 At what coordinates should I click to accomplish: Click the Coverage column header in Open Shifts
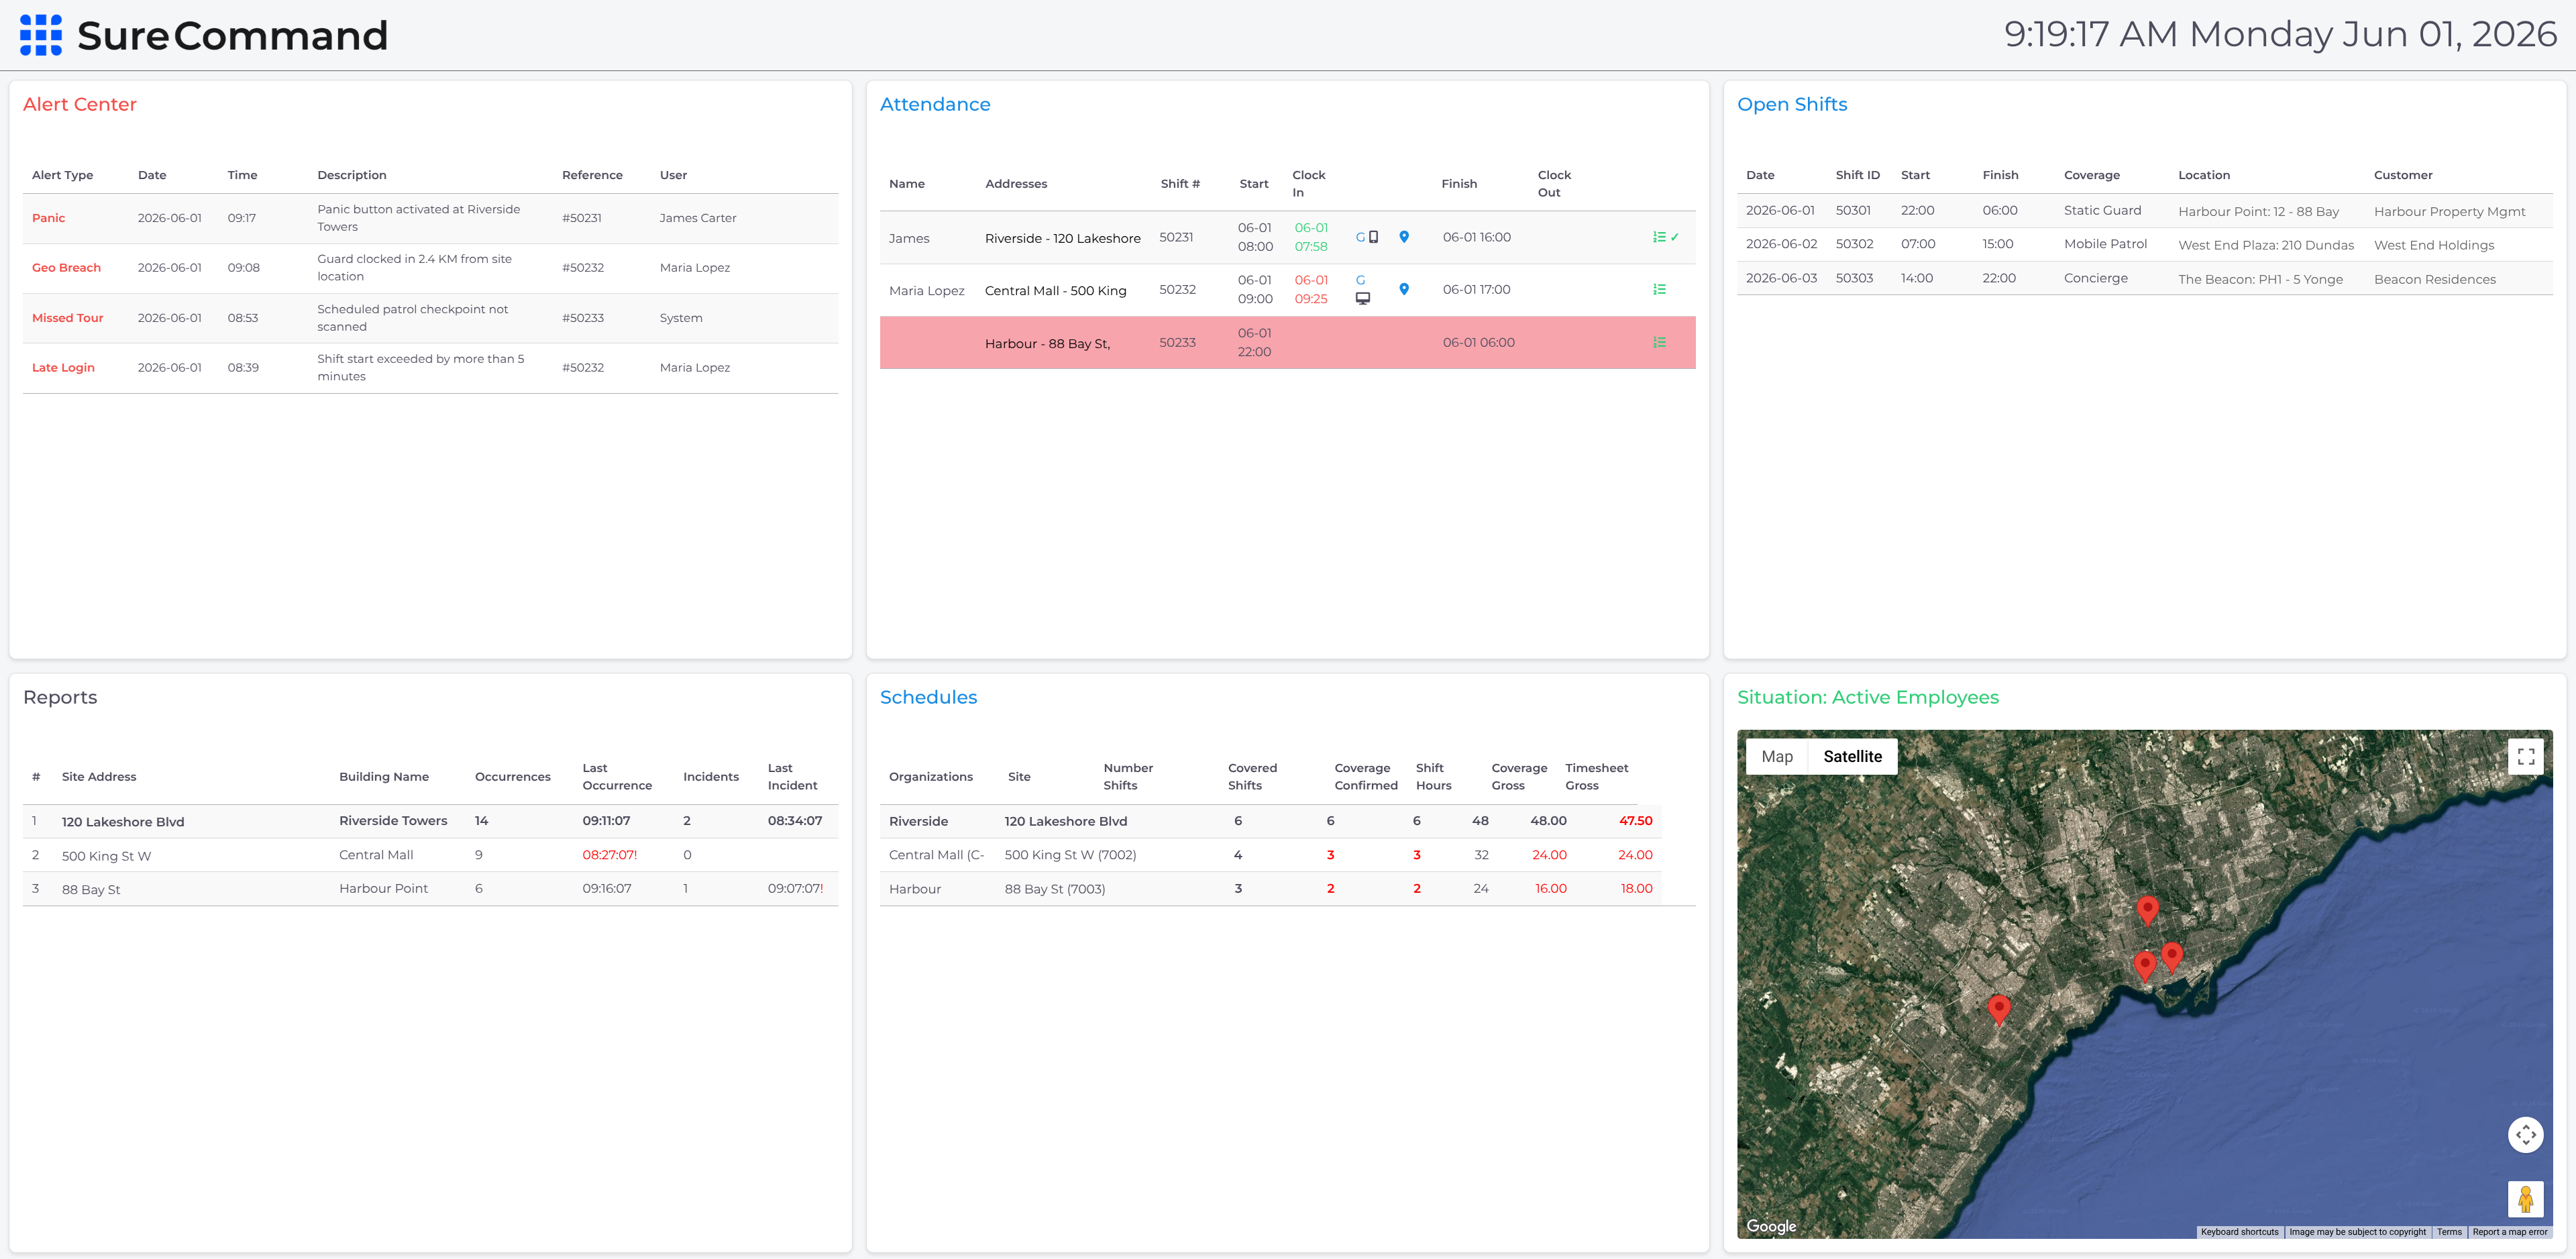pyautogui.click(x=2092, y=175)
